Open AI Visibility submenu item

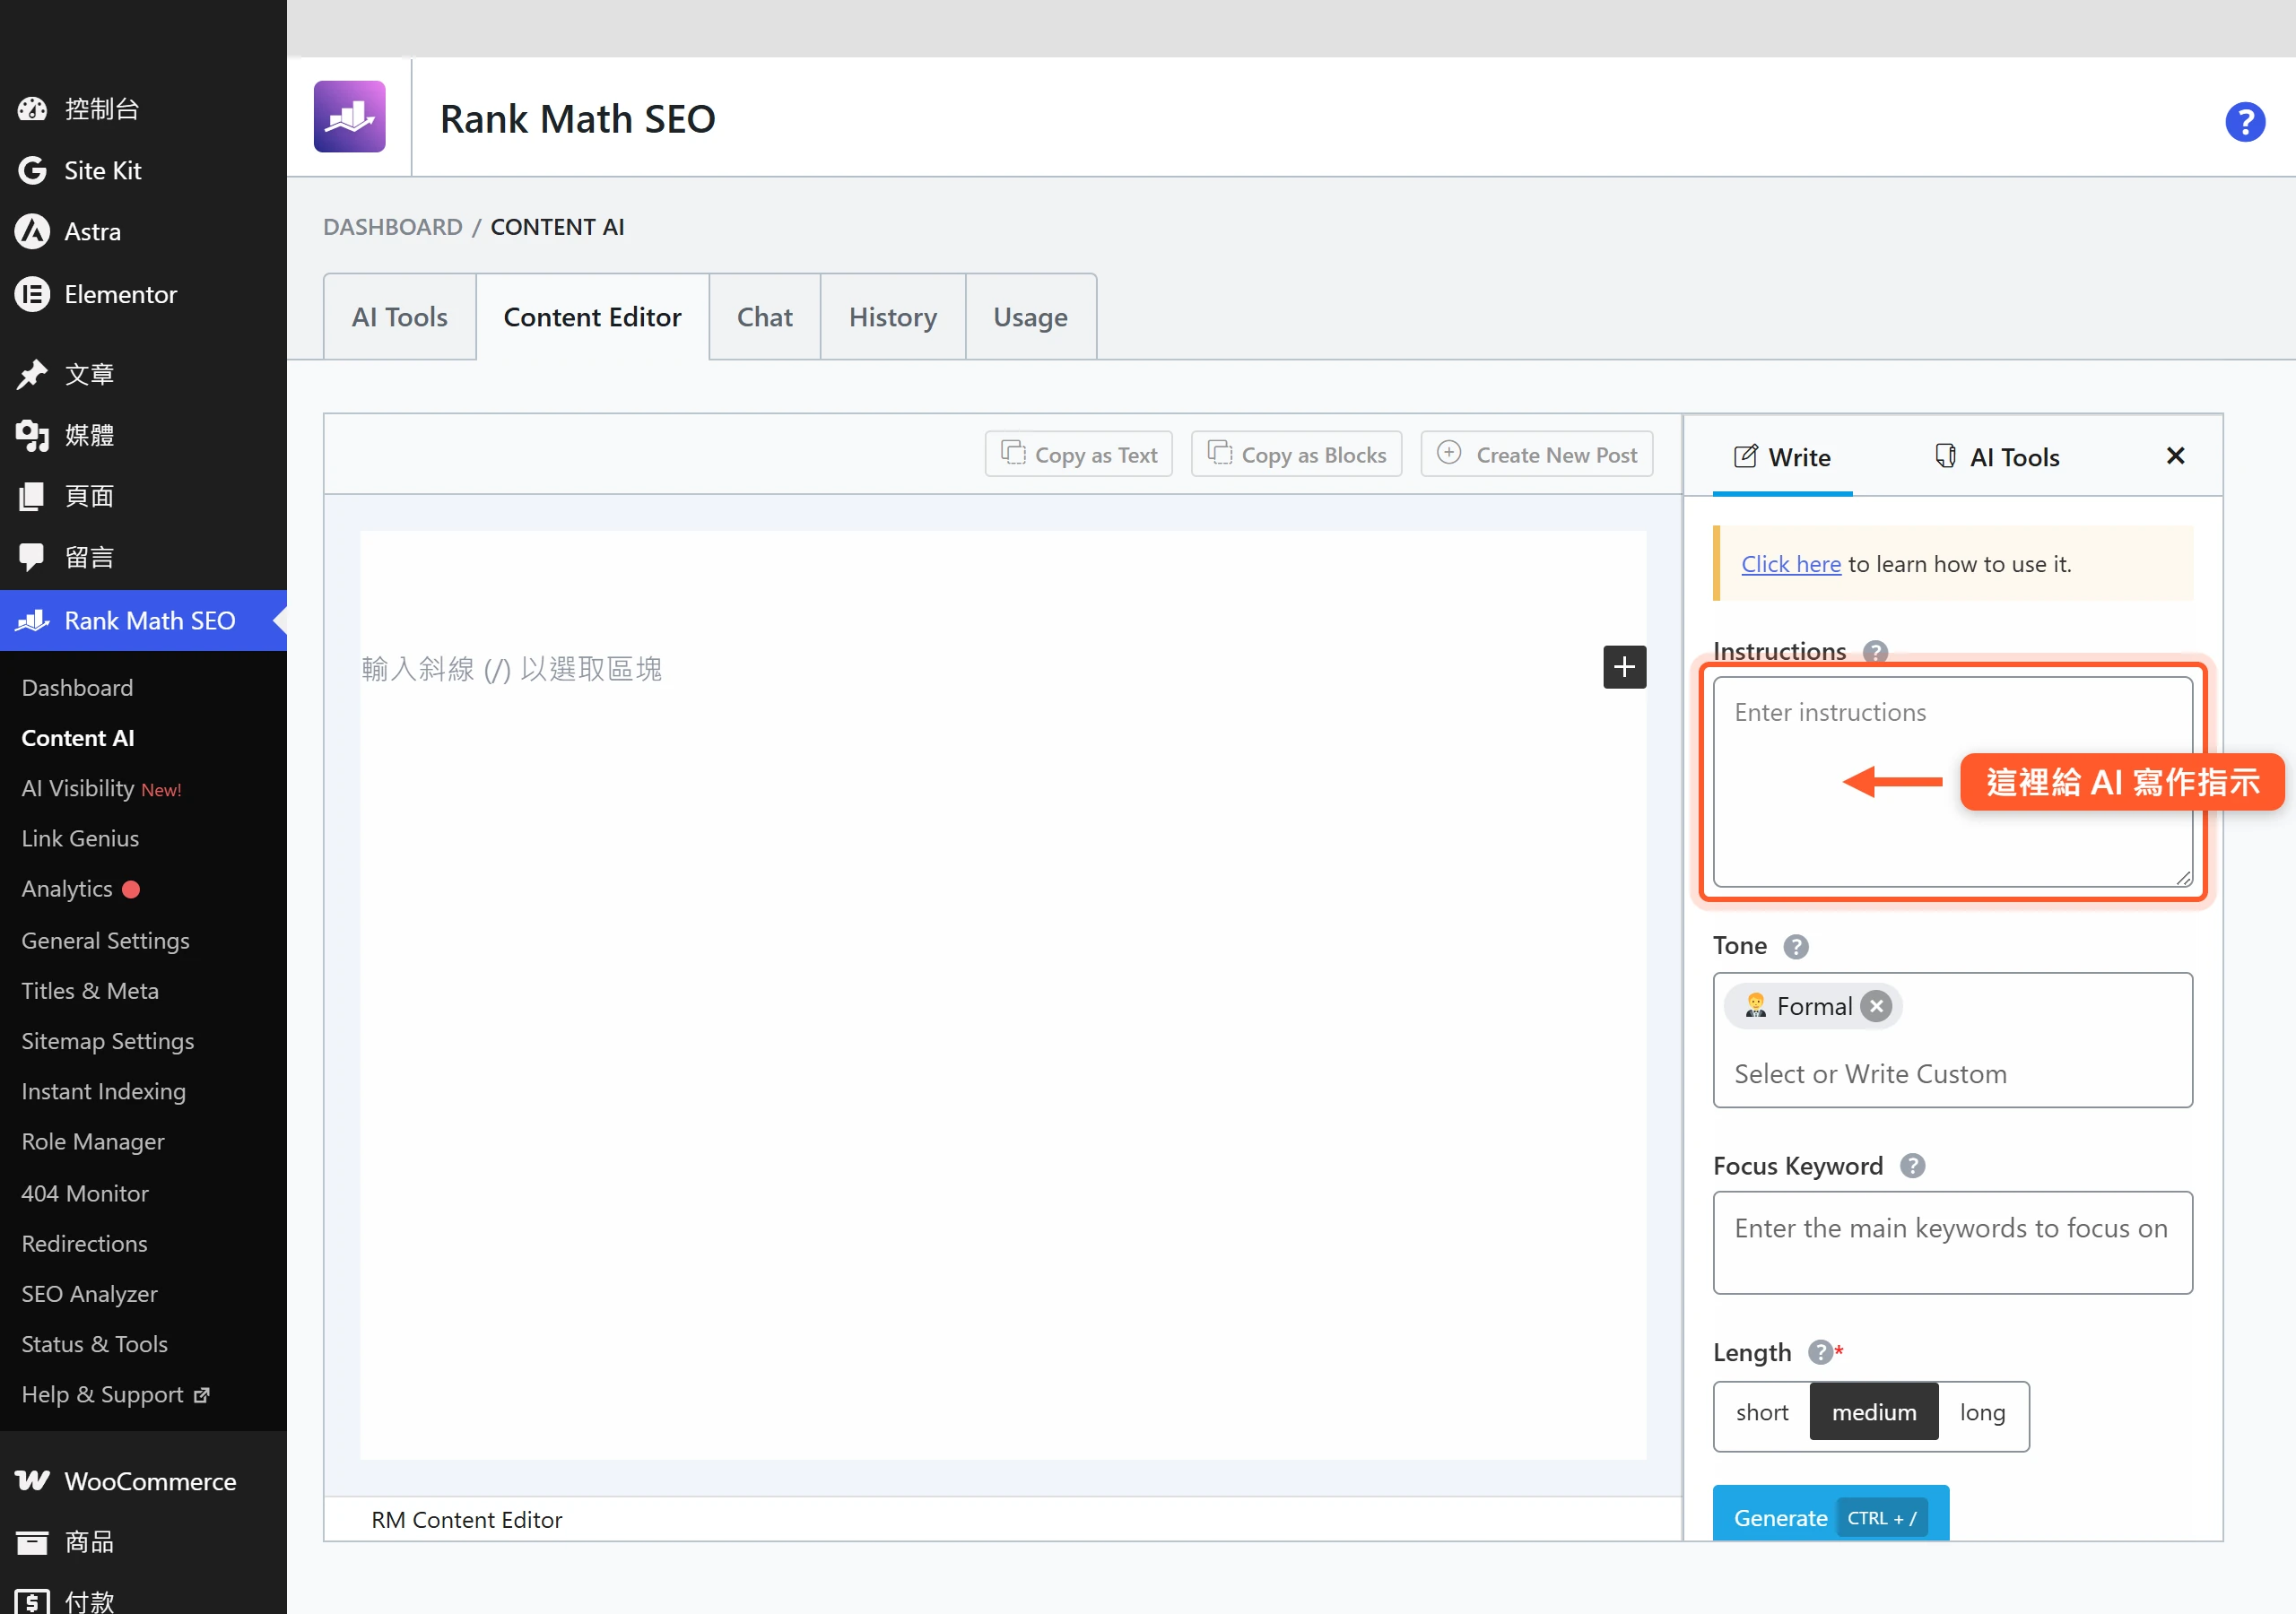click(x=101, y=788)
